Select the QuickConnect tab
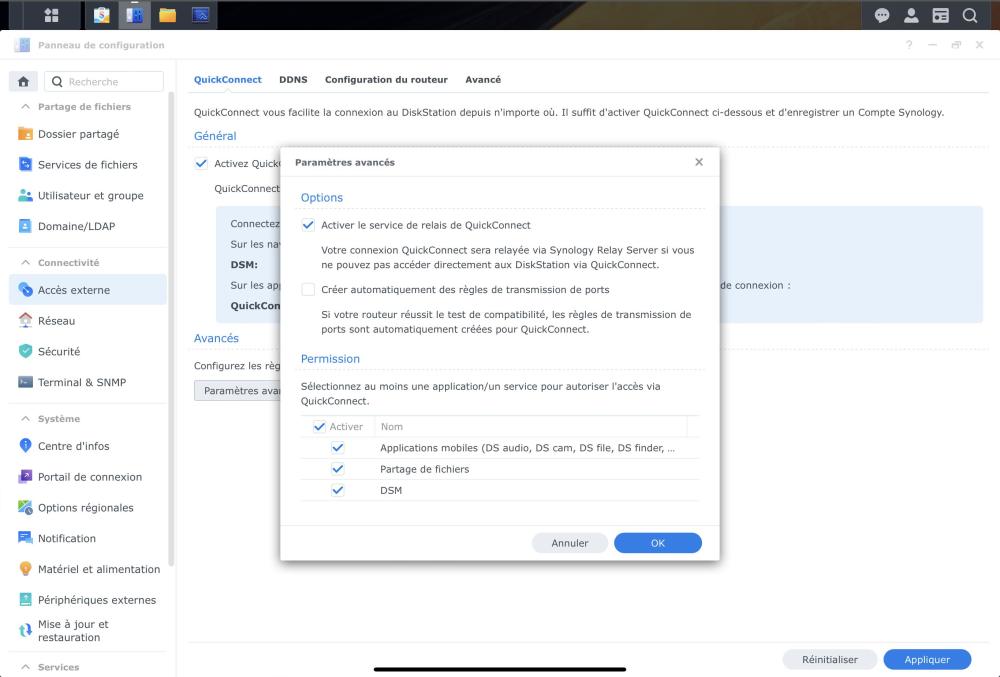The width and height of the screenshot is (1000, 677). pyautogui.click(x=228, y=80)
